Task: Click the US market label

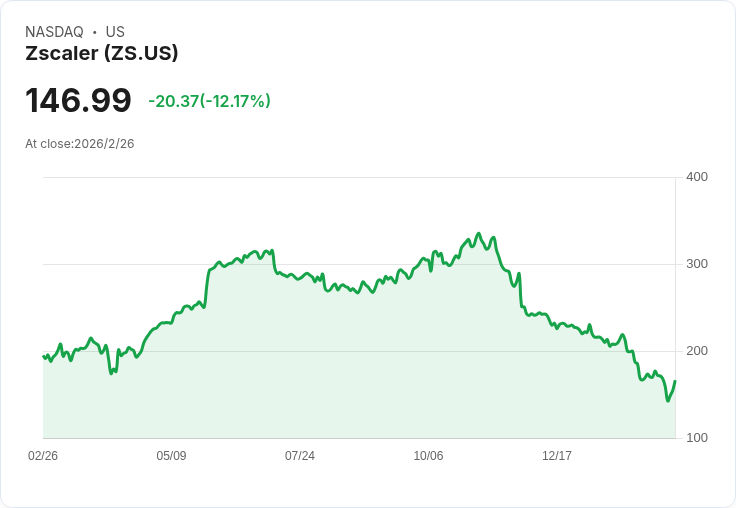Action: [x=115, y=32]
